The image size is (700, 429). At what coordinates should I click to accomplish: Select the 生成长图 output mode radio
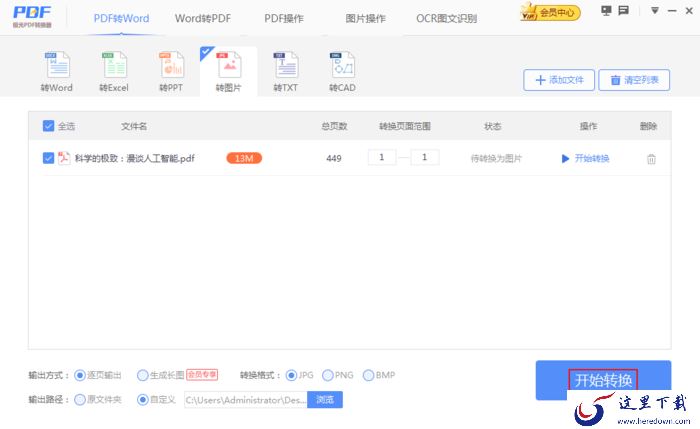[142, 375]
